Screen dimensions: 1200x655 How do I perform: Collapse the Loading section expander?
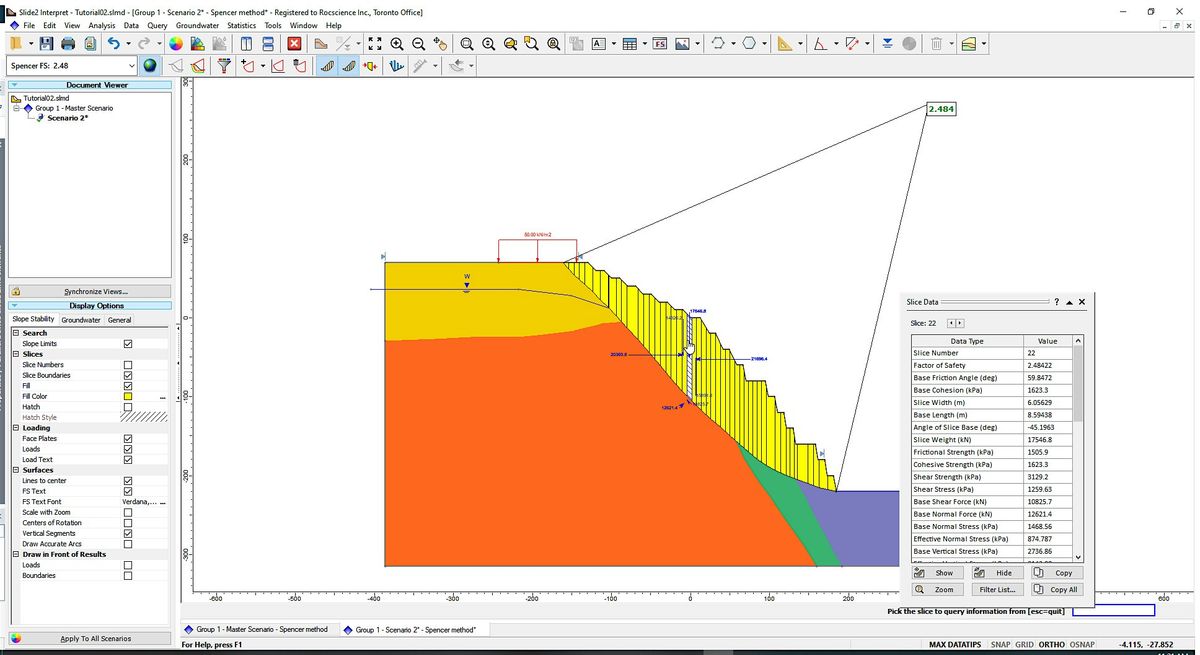click(x=16, y=428)
